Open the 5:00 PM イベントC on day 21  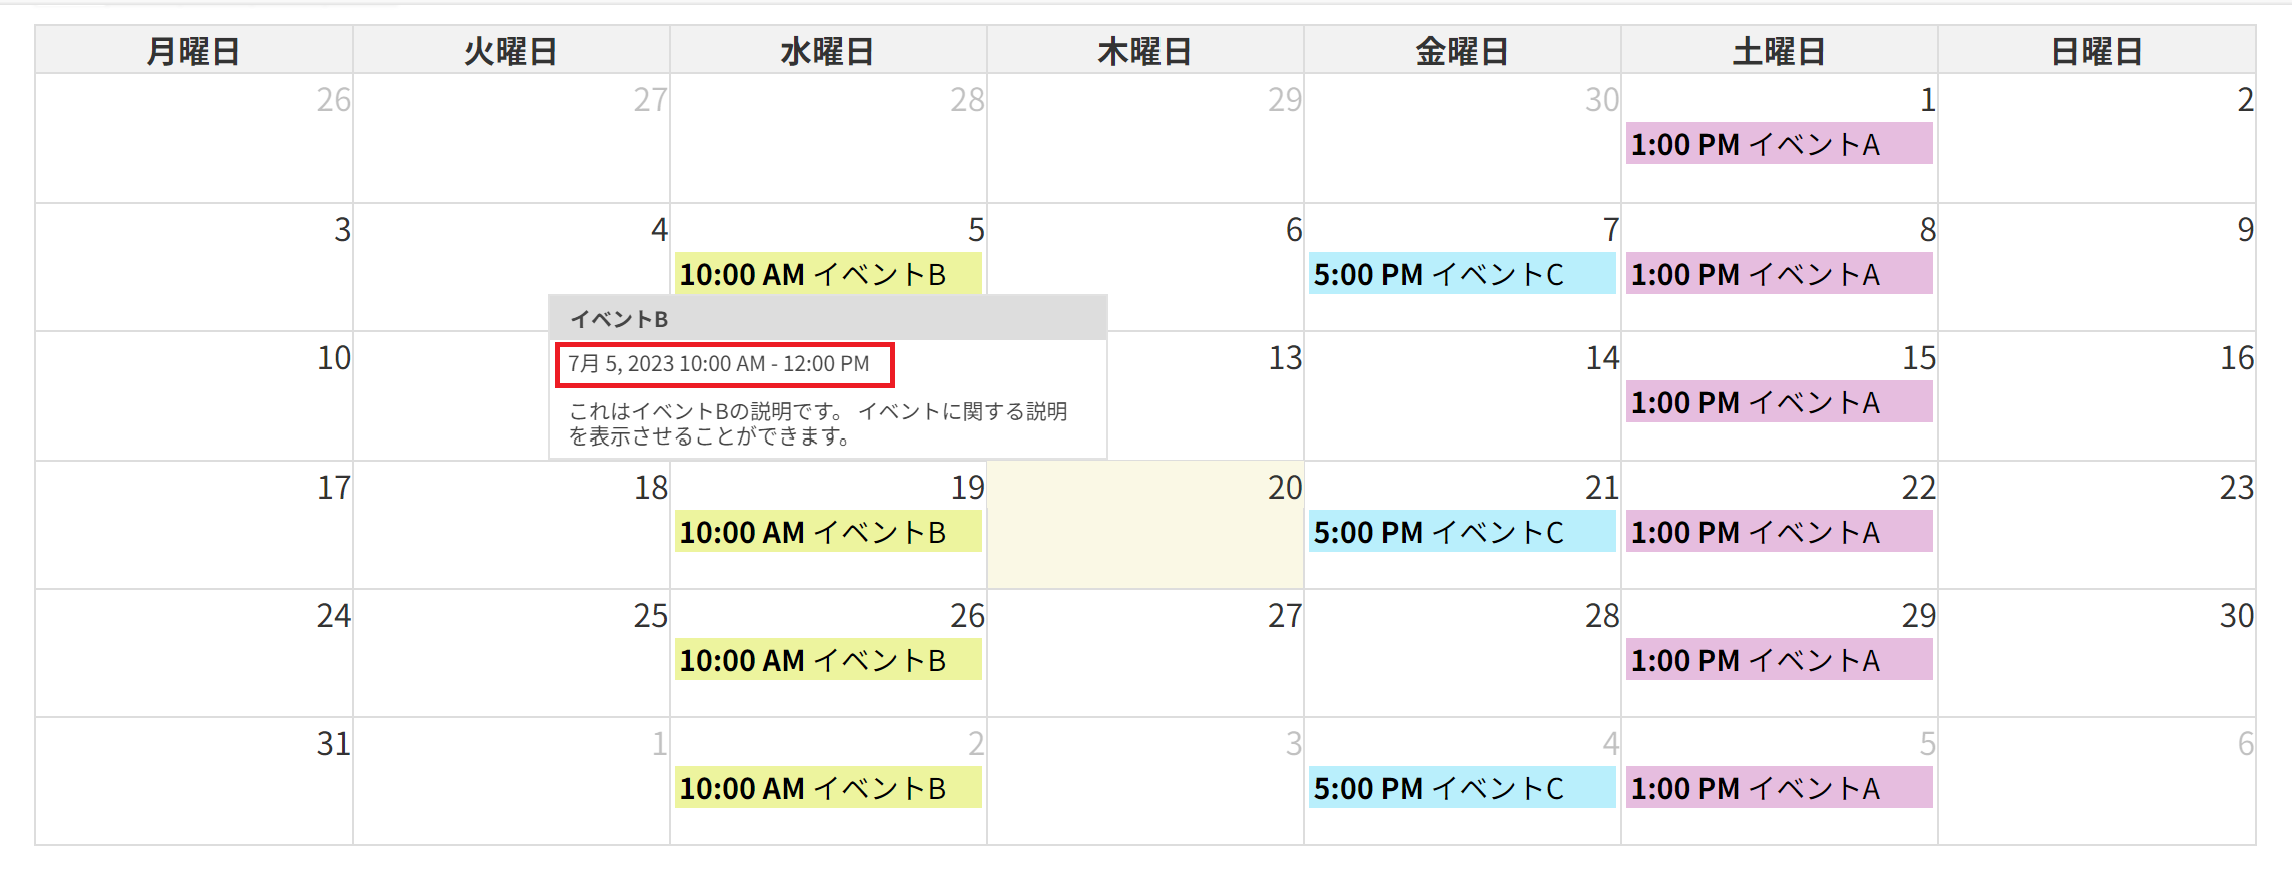tap(1462, 531)
